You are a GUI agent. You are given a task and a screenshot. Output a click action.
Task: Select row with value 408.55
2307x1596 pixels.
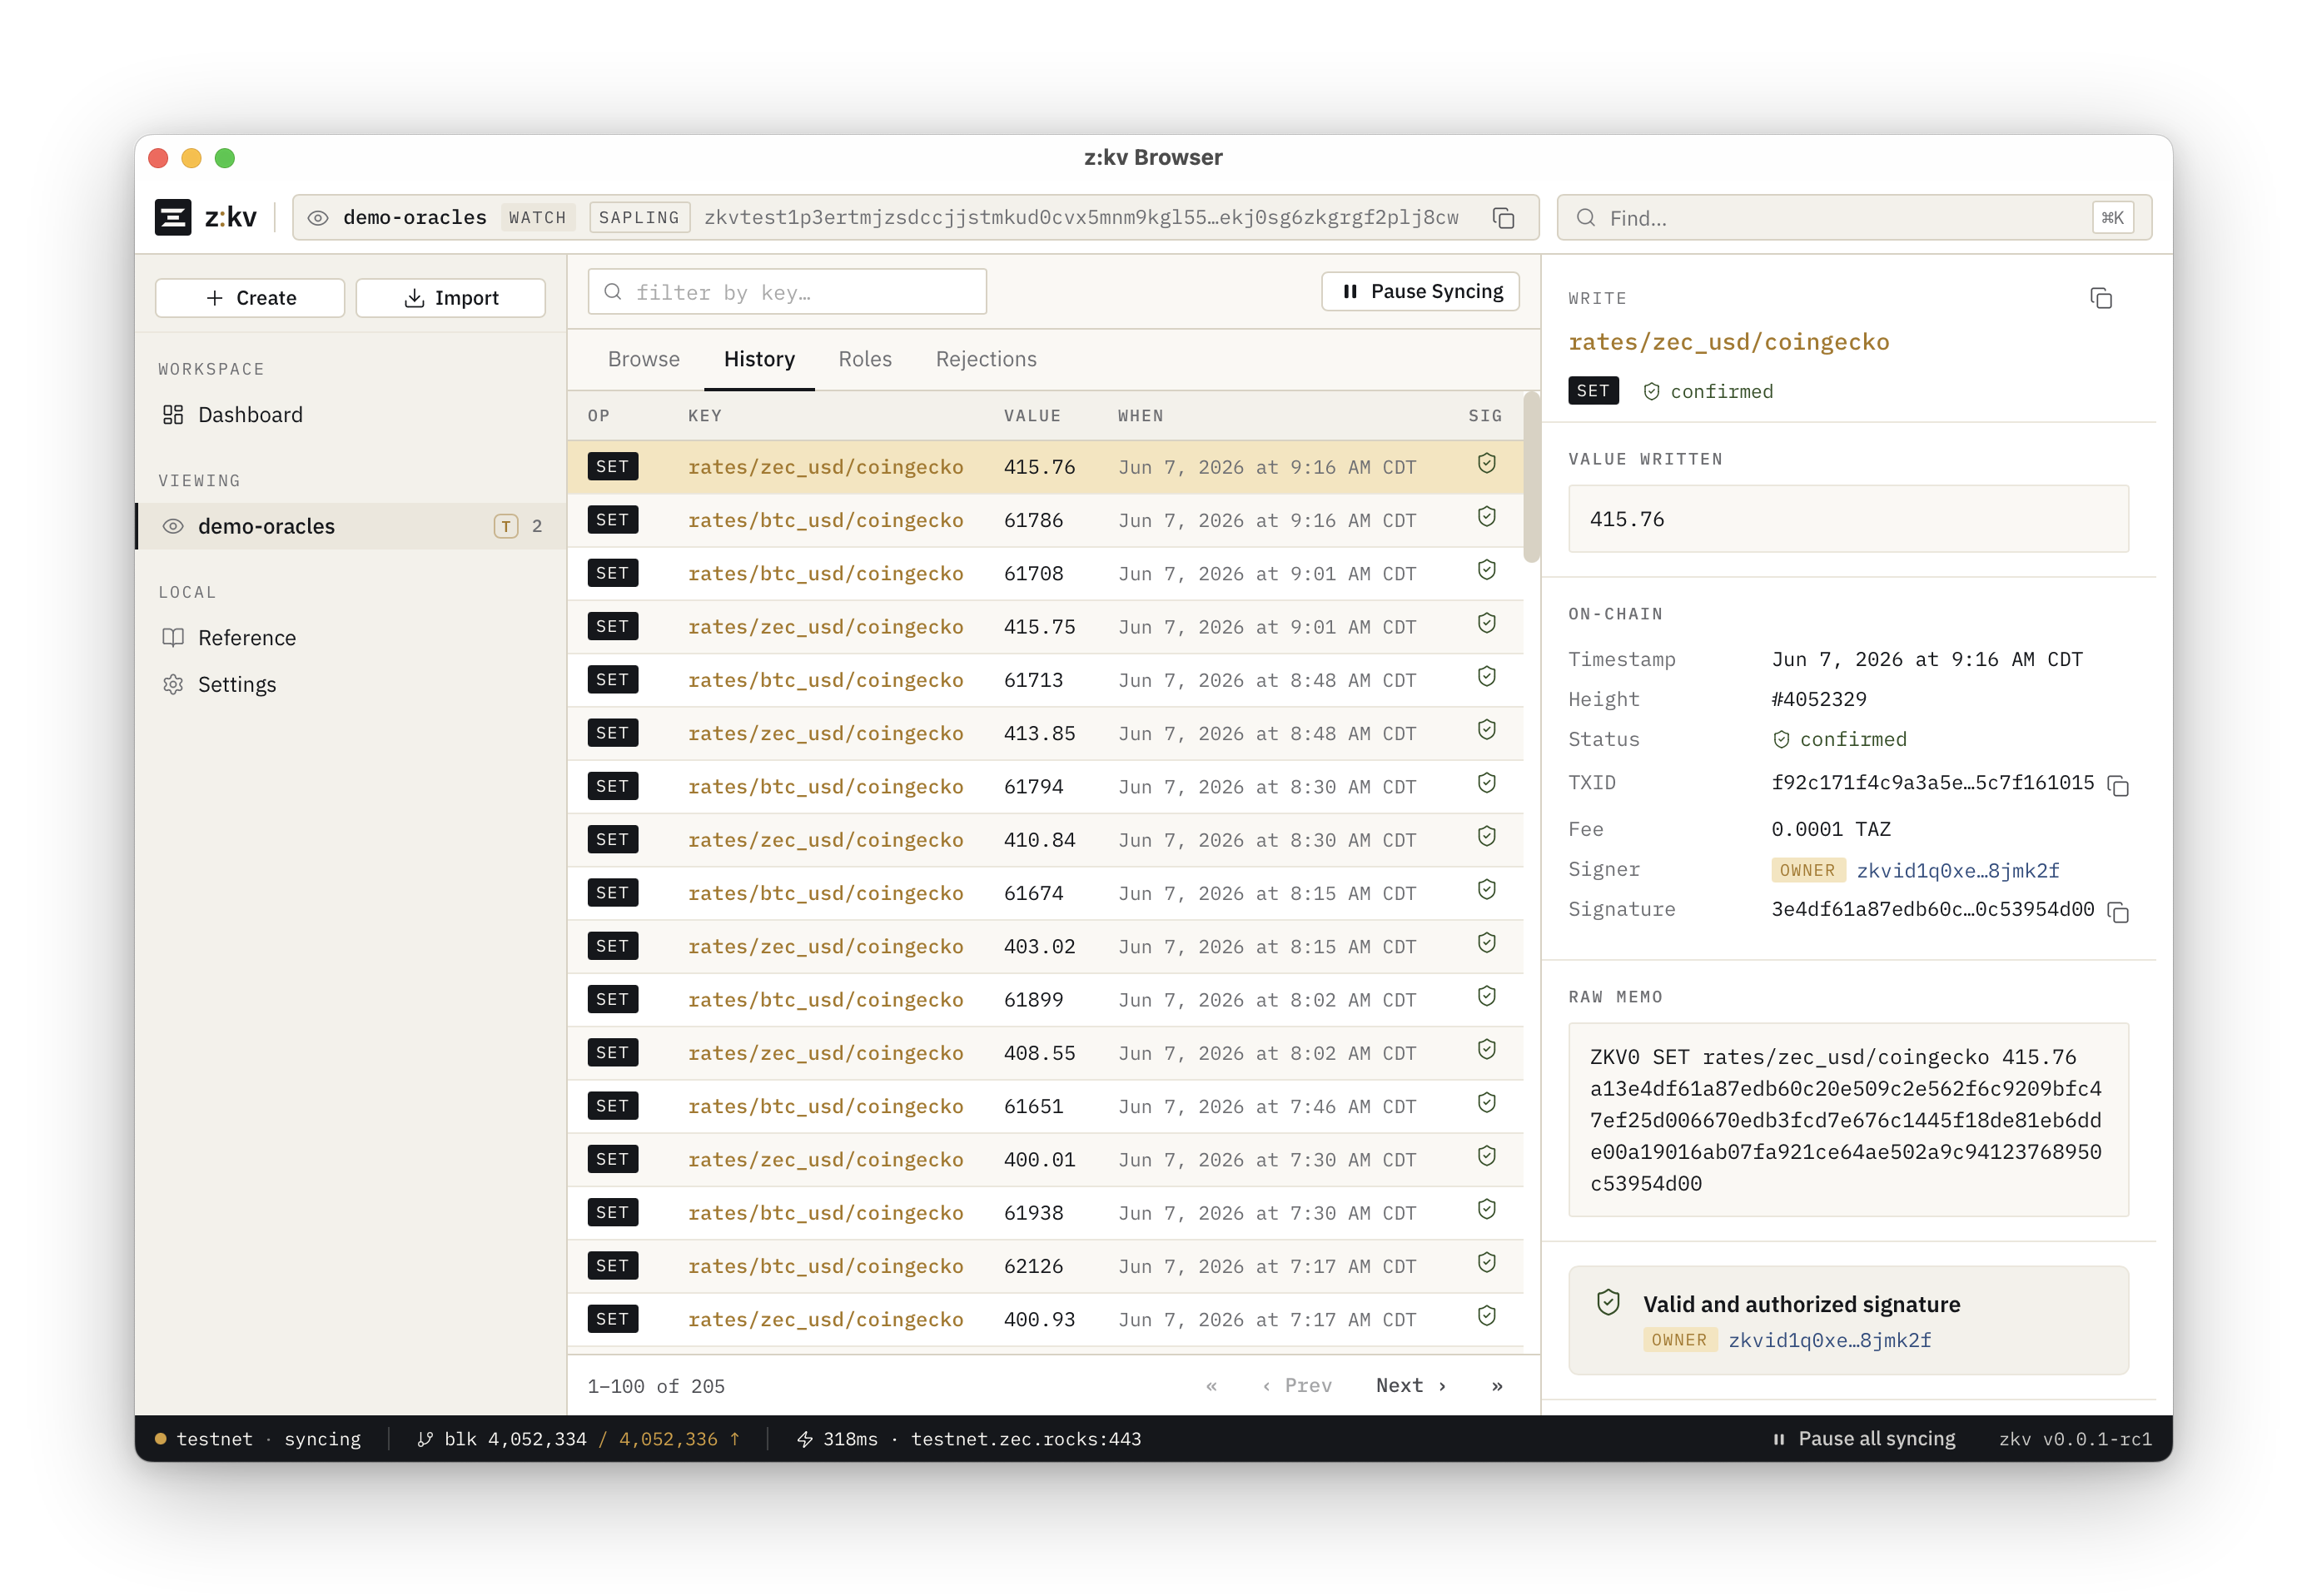[1045, 1053]
